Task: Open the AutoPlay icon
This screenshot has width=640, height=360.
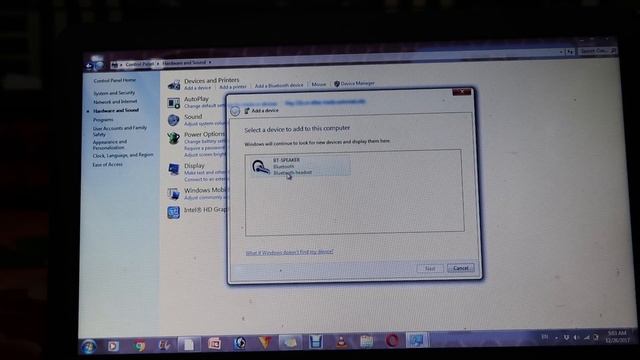Action: (174, 103)
